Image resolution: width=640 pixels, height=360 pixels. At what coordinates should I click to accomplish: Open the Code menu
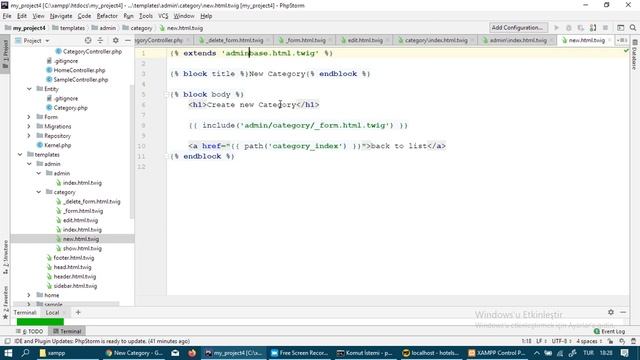84,16
